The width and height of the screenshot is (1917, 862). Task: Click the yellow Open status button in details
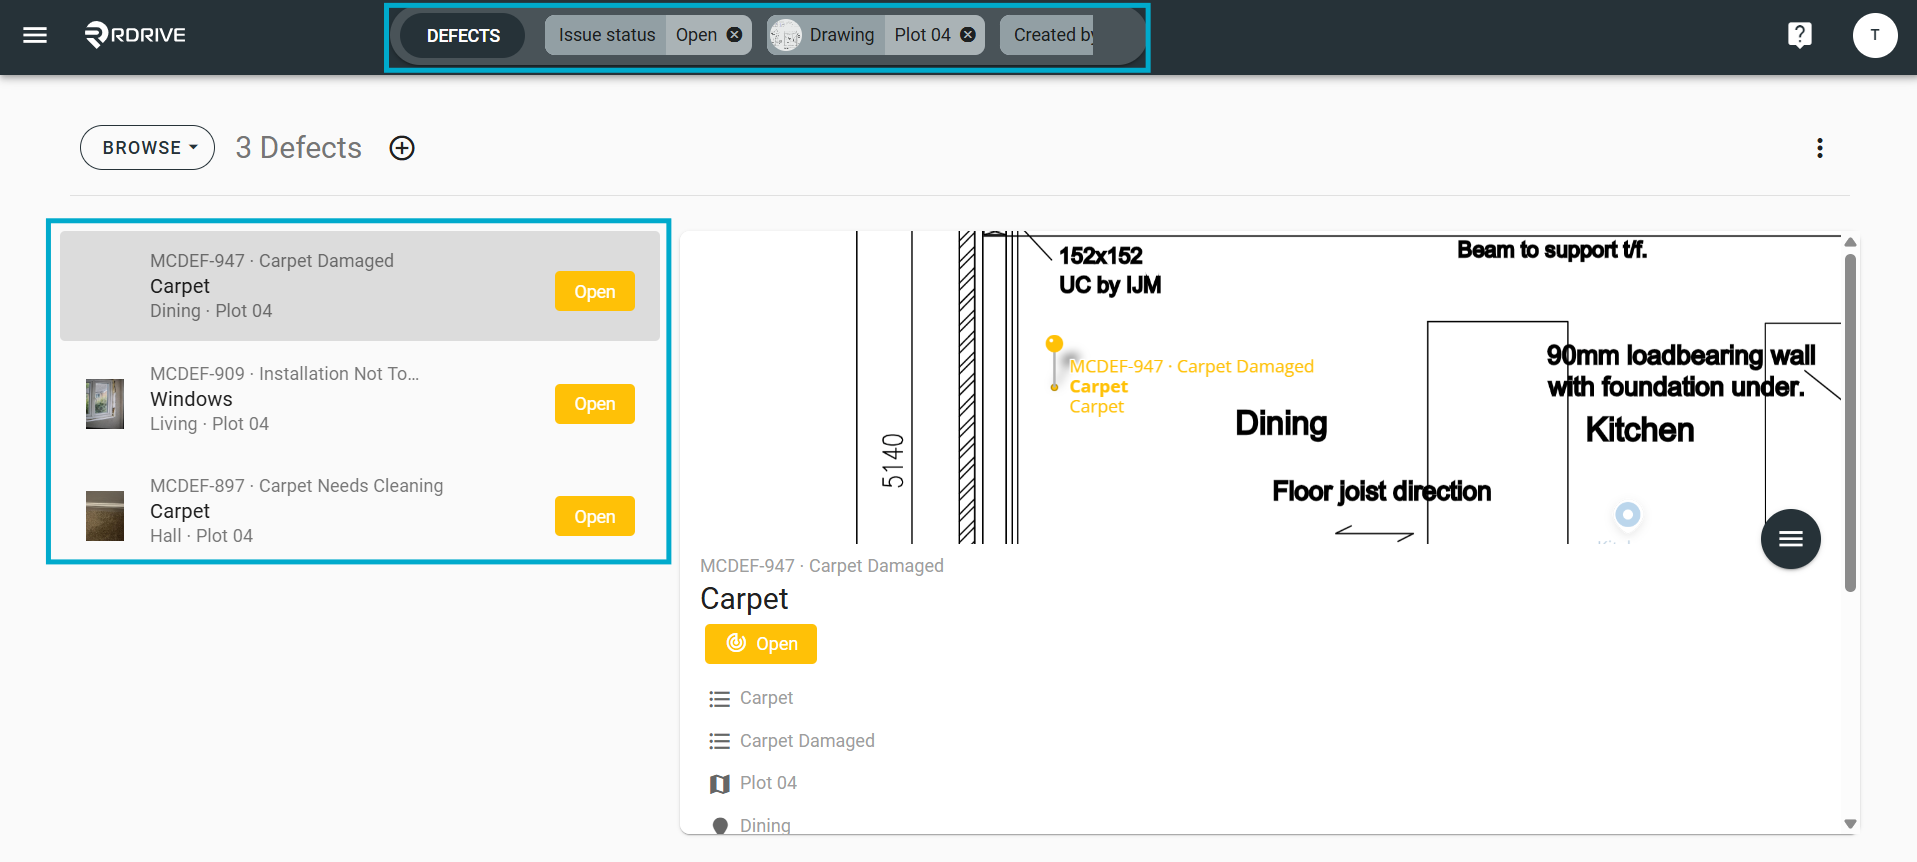pos(761,644)
